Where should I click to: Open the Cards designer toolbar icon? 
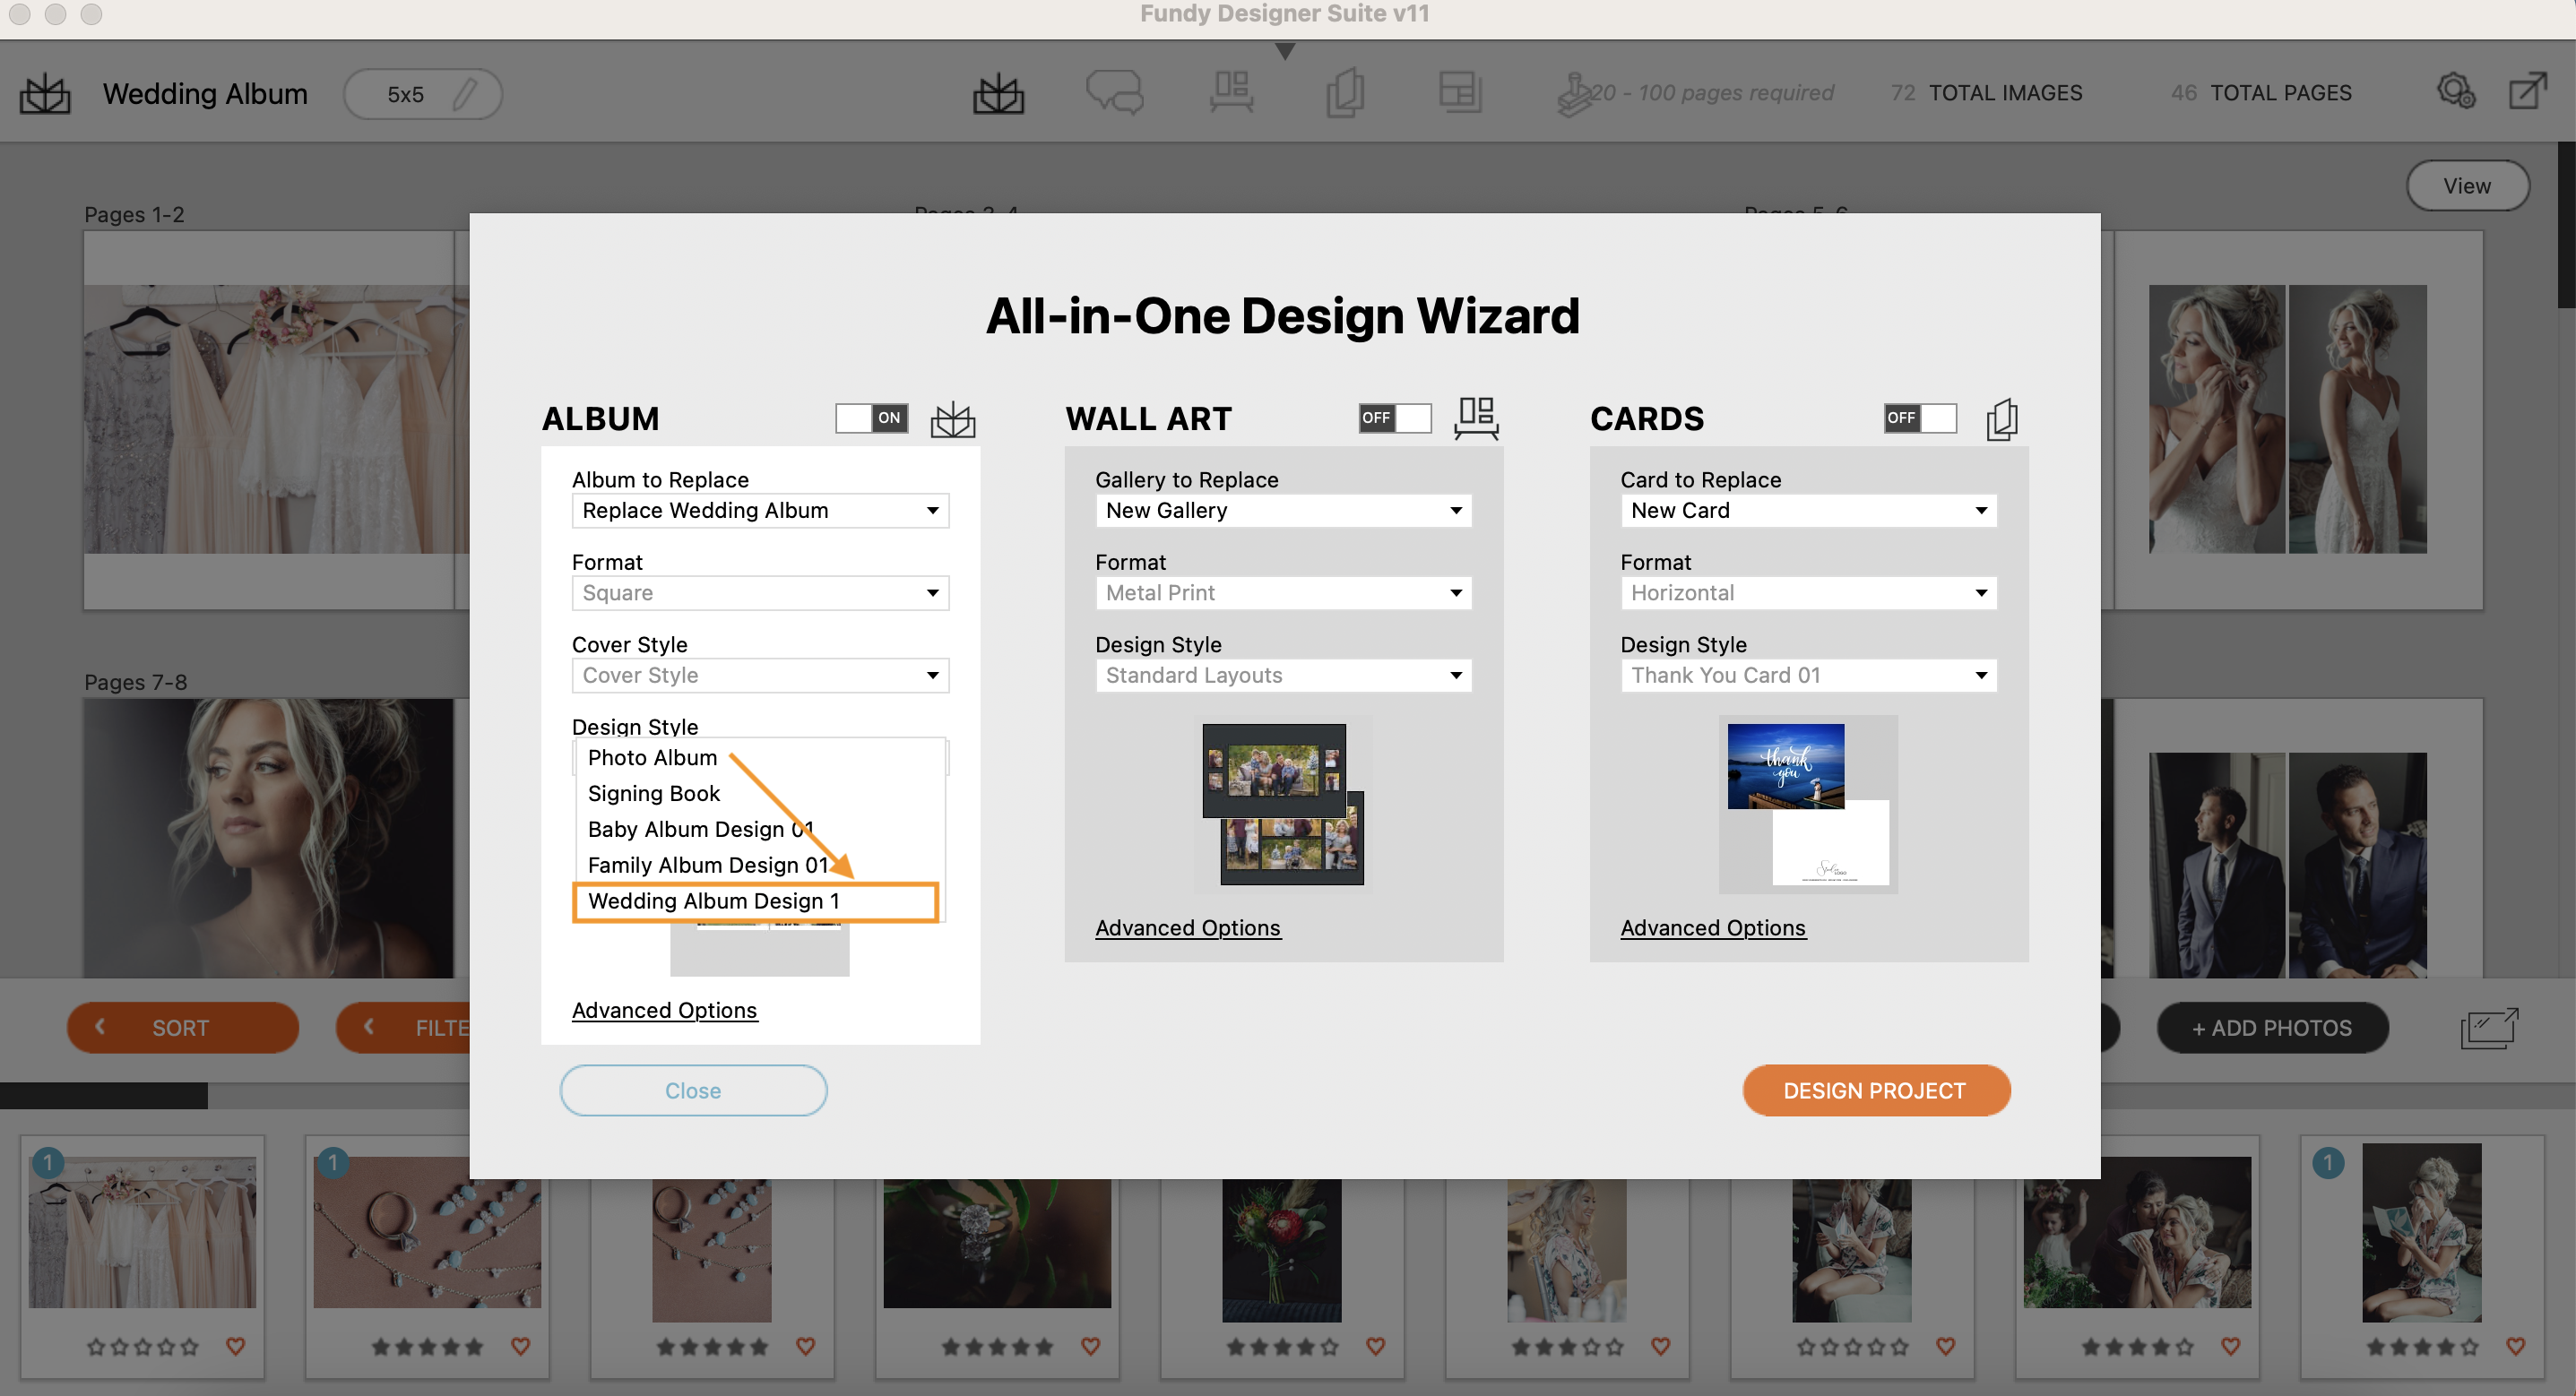point(1345,93)
